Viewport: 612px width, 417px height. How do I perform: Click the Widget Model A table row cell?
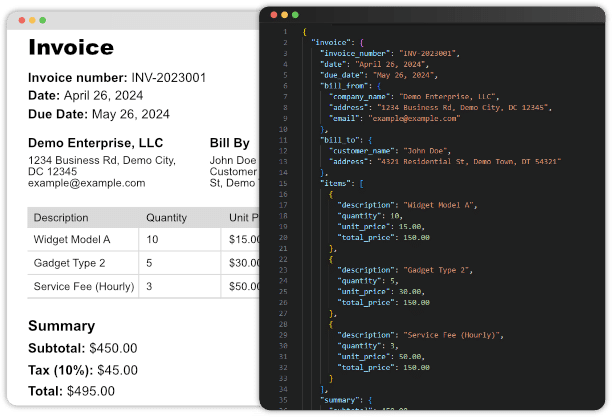coord(72,240)
